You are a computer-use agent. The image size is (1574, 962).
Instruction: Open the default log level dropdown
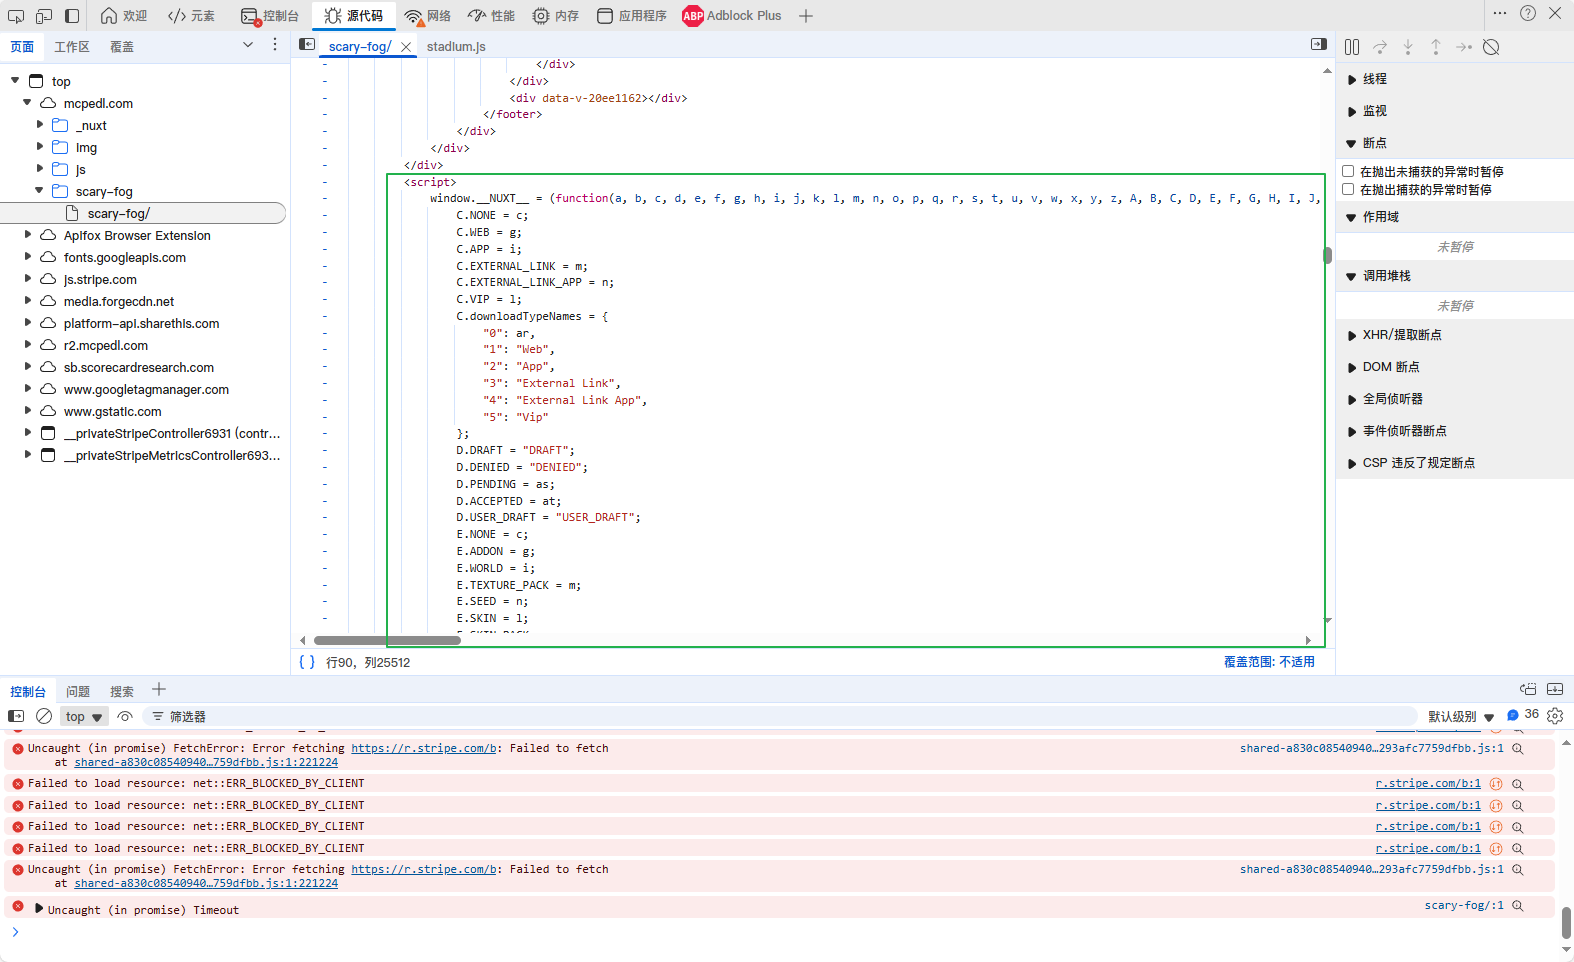(x=1460, y=716)
